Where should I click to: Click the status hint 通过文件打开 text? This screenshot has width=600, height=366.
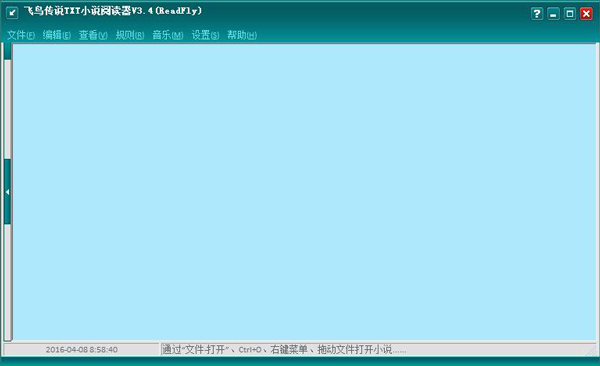click(284, 350)
